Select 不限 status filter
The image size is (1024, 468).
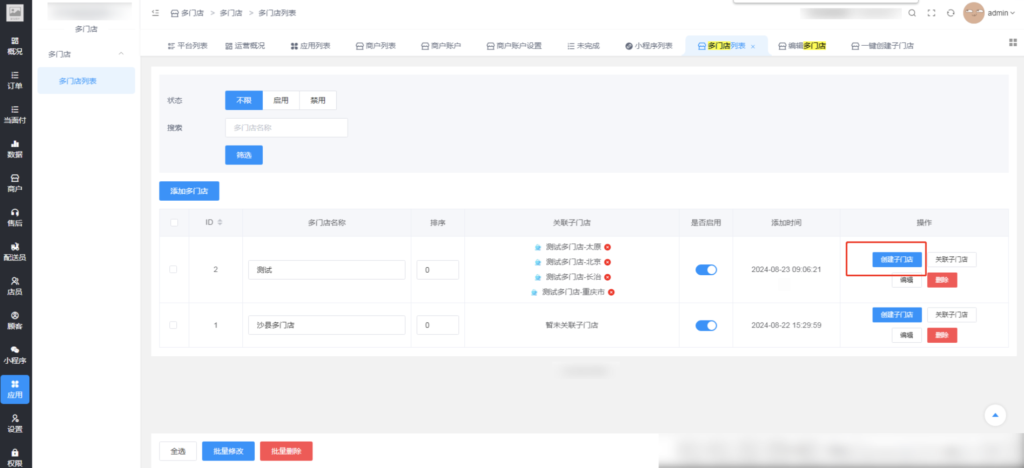click(x=244, y=101)
